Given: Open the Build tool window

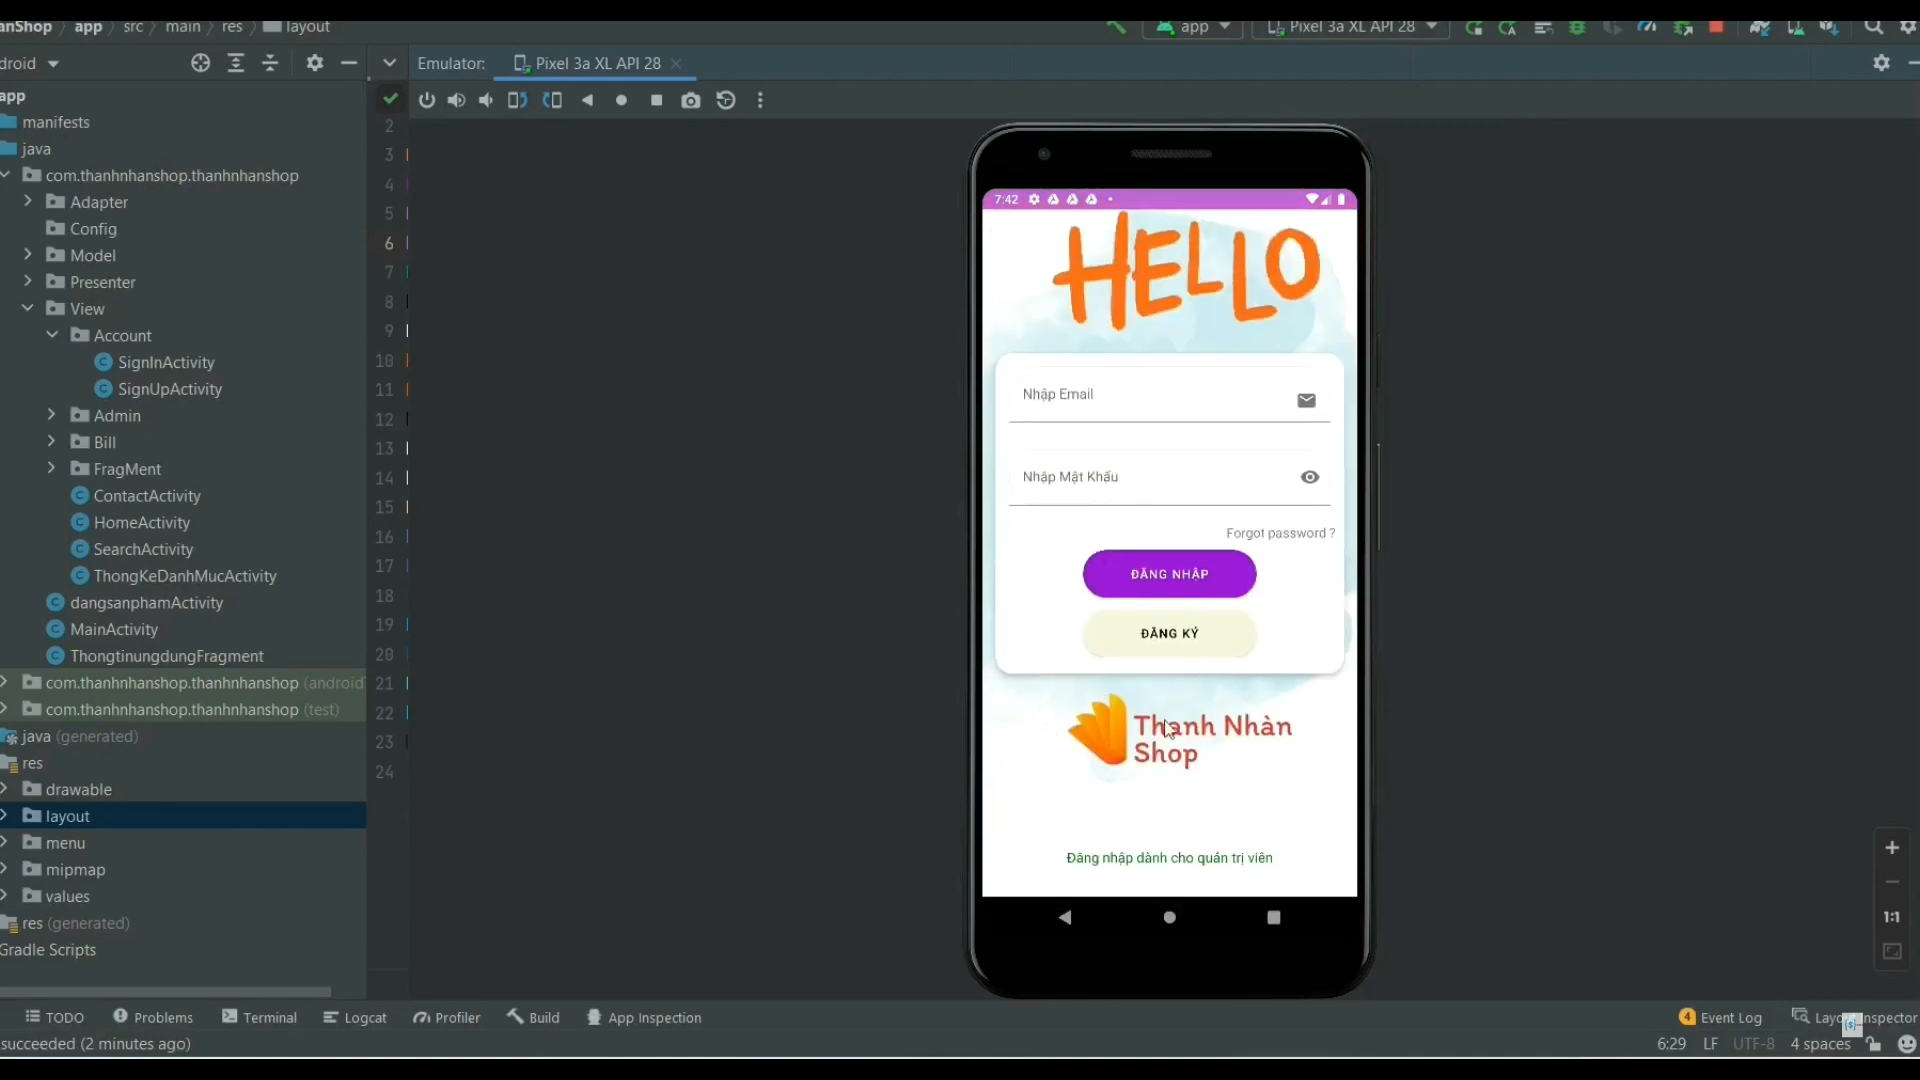Looking at the screenshot, I should pyautogui.click(x=533, y=1017).
